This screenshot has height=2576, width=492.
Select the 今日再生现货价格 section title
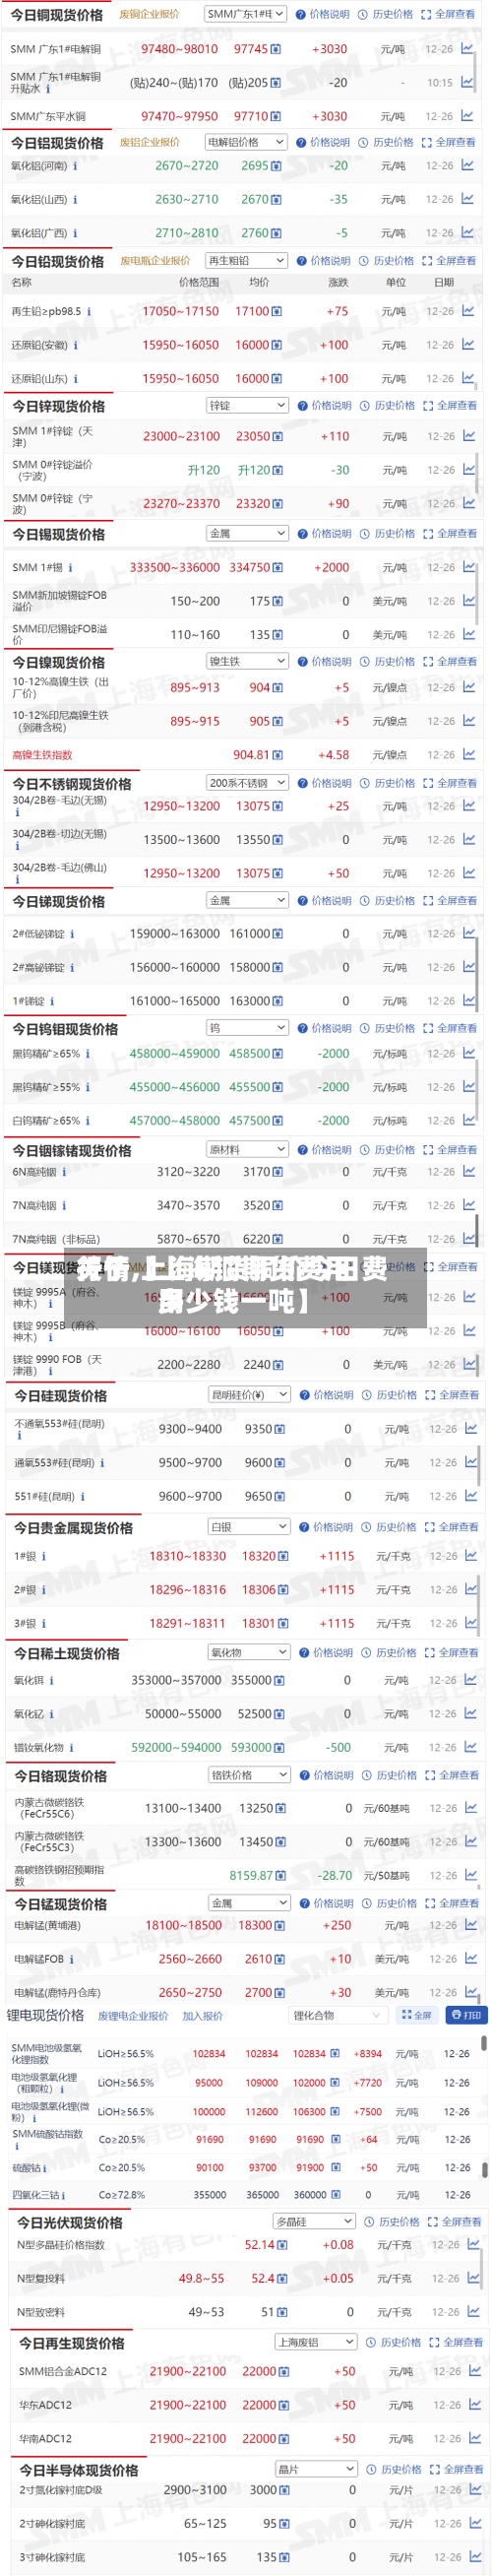click(x=72, y=2343)
